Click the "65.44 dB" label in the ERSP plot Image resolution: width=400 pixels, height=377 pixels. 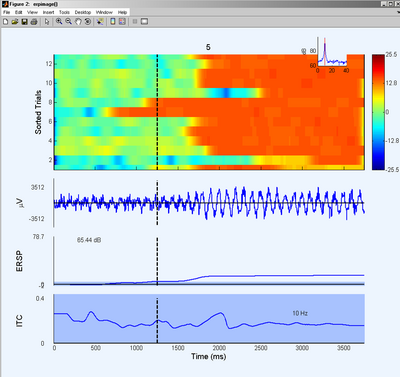point(89,240)
